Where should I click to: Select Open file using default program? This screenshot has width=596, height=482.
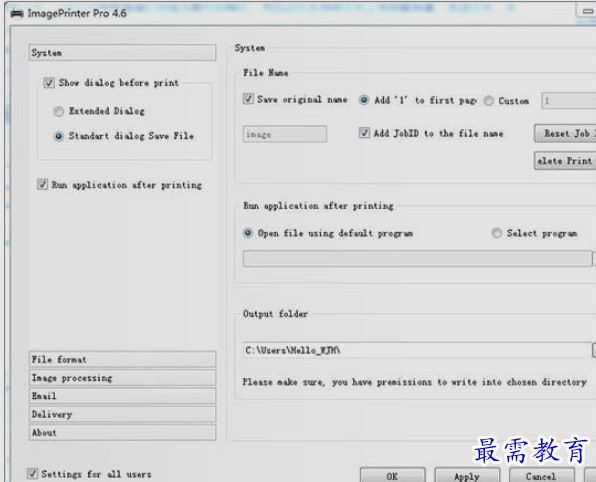(x=248, y=233)
